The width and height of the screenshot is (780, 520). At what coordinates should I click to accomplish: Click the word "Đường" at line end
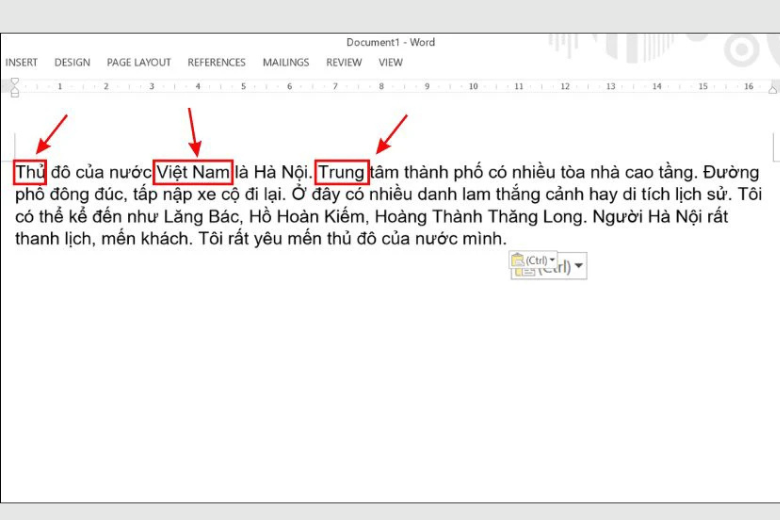731,172
